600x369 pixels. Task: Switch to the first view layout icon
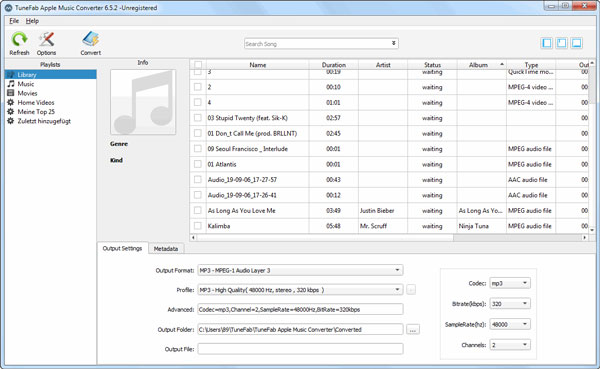pos(547,43)
